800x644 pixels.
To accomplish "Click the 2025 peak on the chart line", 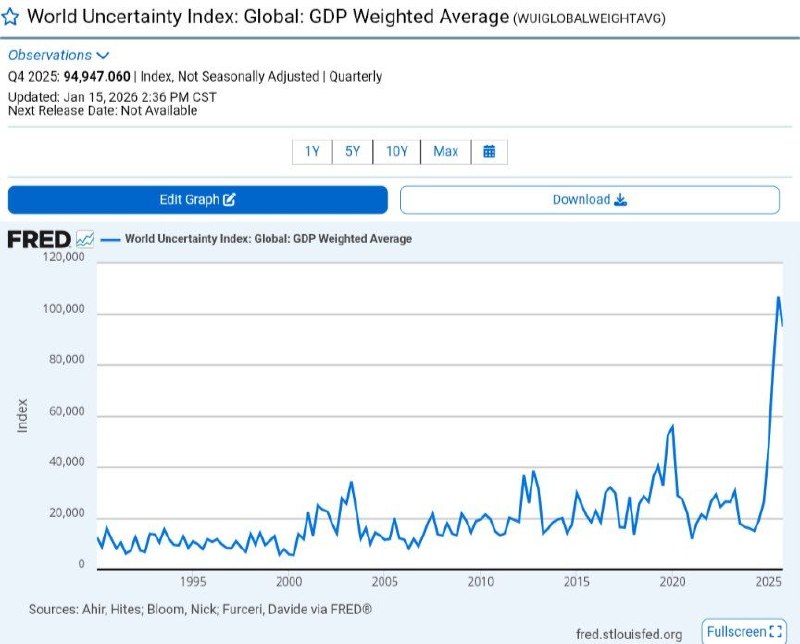I will pos(778,297).
